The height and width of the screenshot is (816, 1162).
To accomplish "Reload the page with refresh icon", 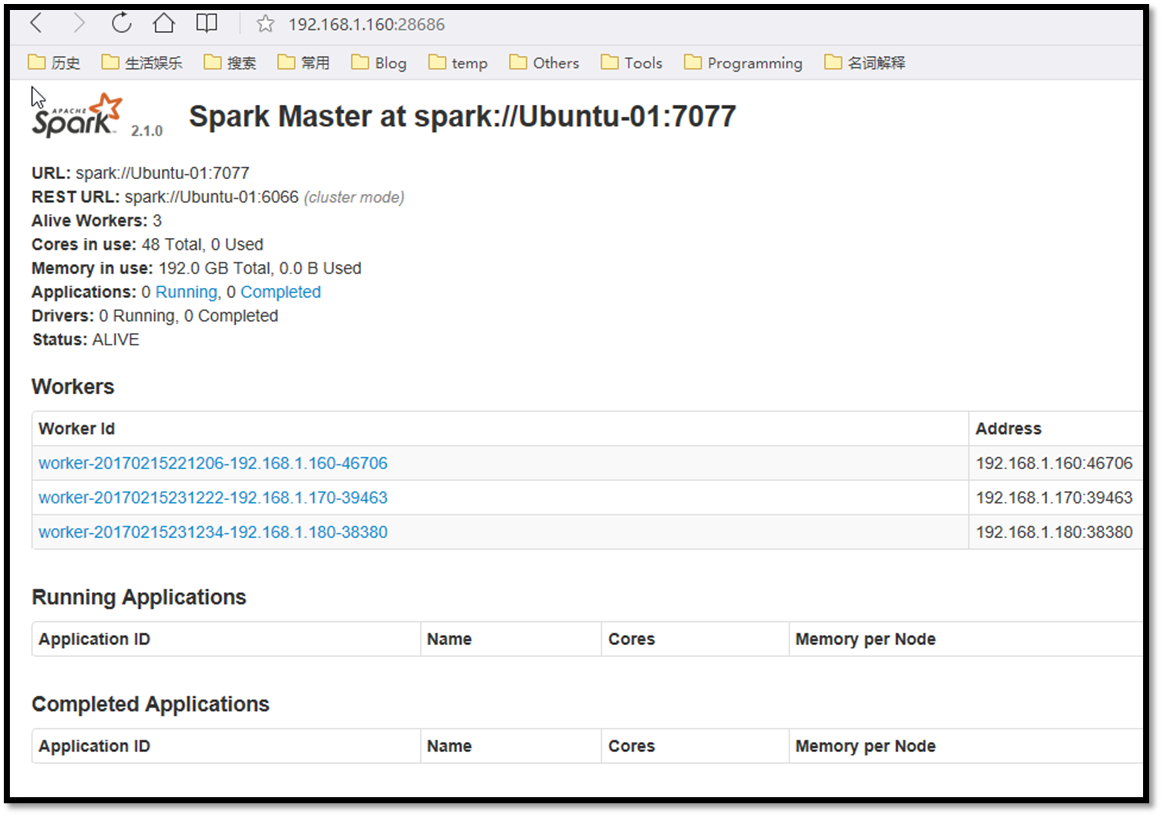I will coord(122,24).
